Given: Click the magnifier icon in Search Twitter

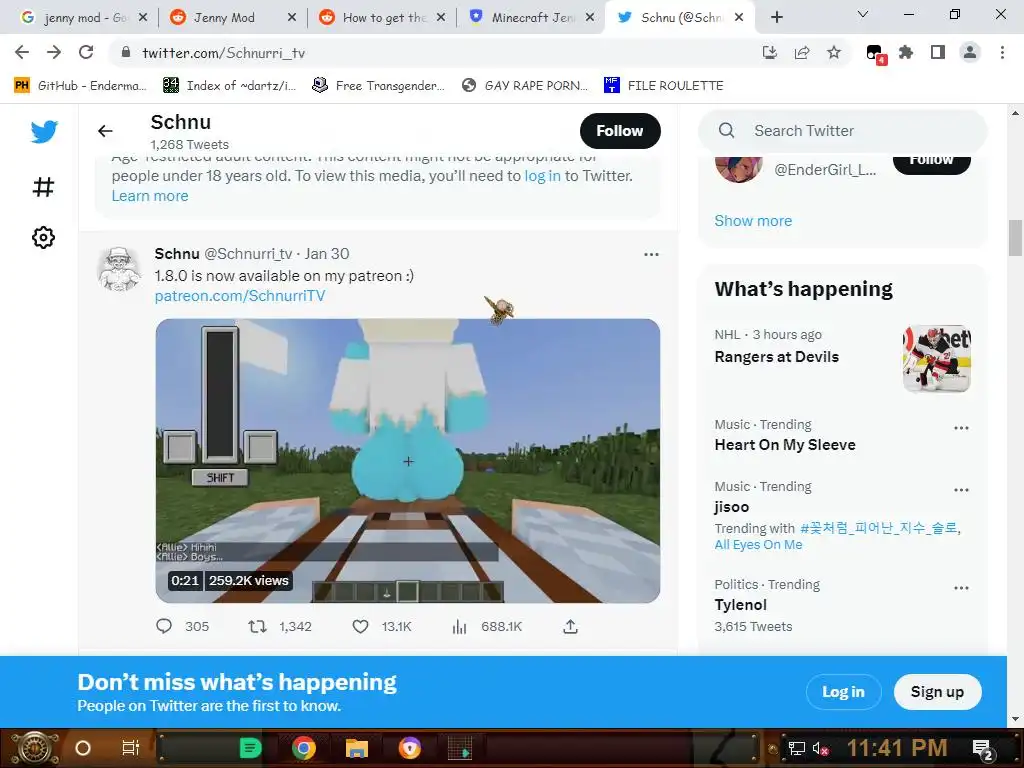Looking at the screenshot, I should (726, 131).
